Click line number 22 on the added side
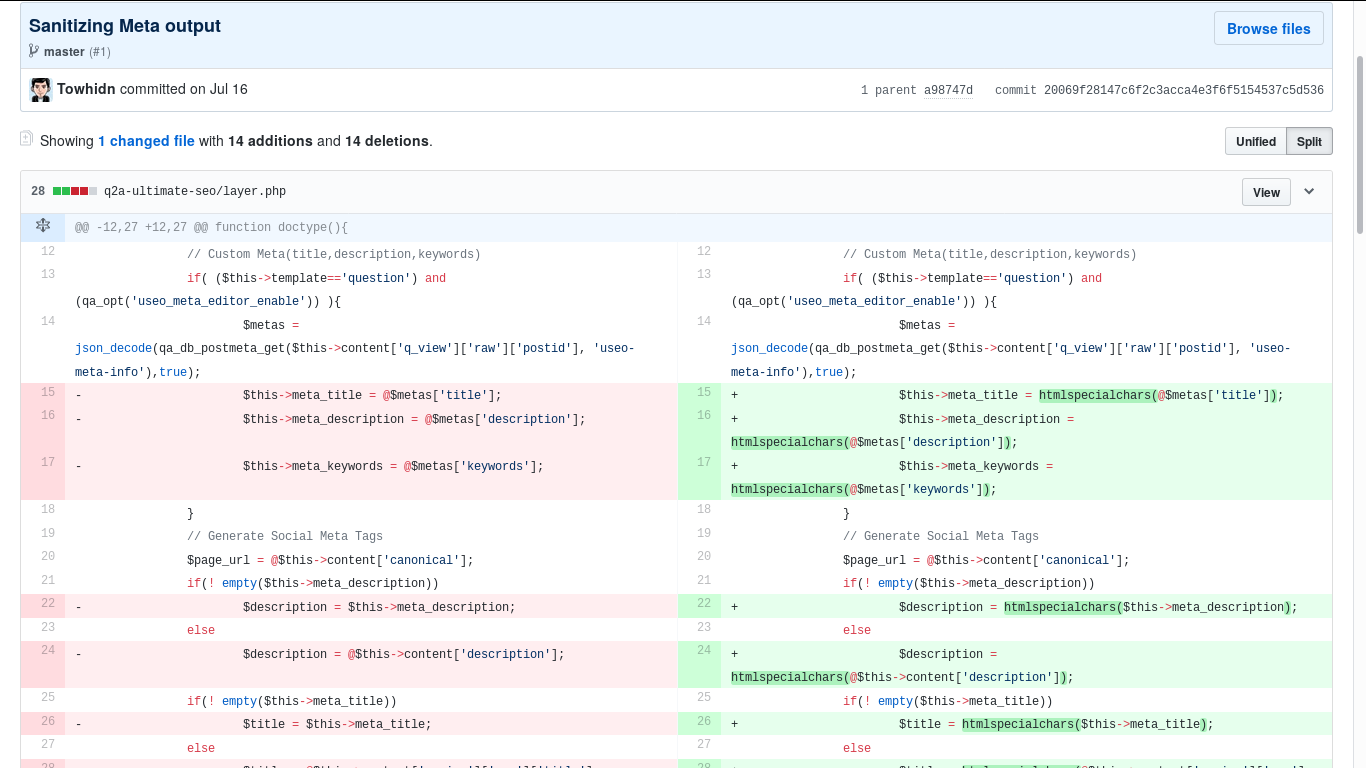The image size is (1366, 768). 704,604
